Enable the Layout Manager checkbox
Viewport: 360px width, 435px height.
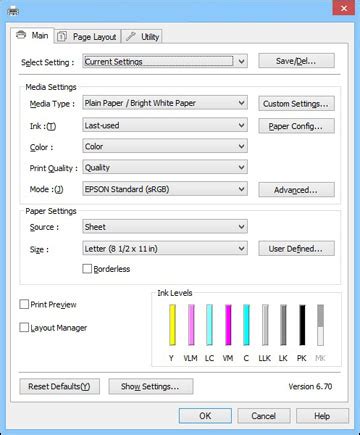tap(24, 327)
